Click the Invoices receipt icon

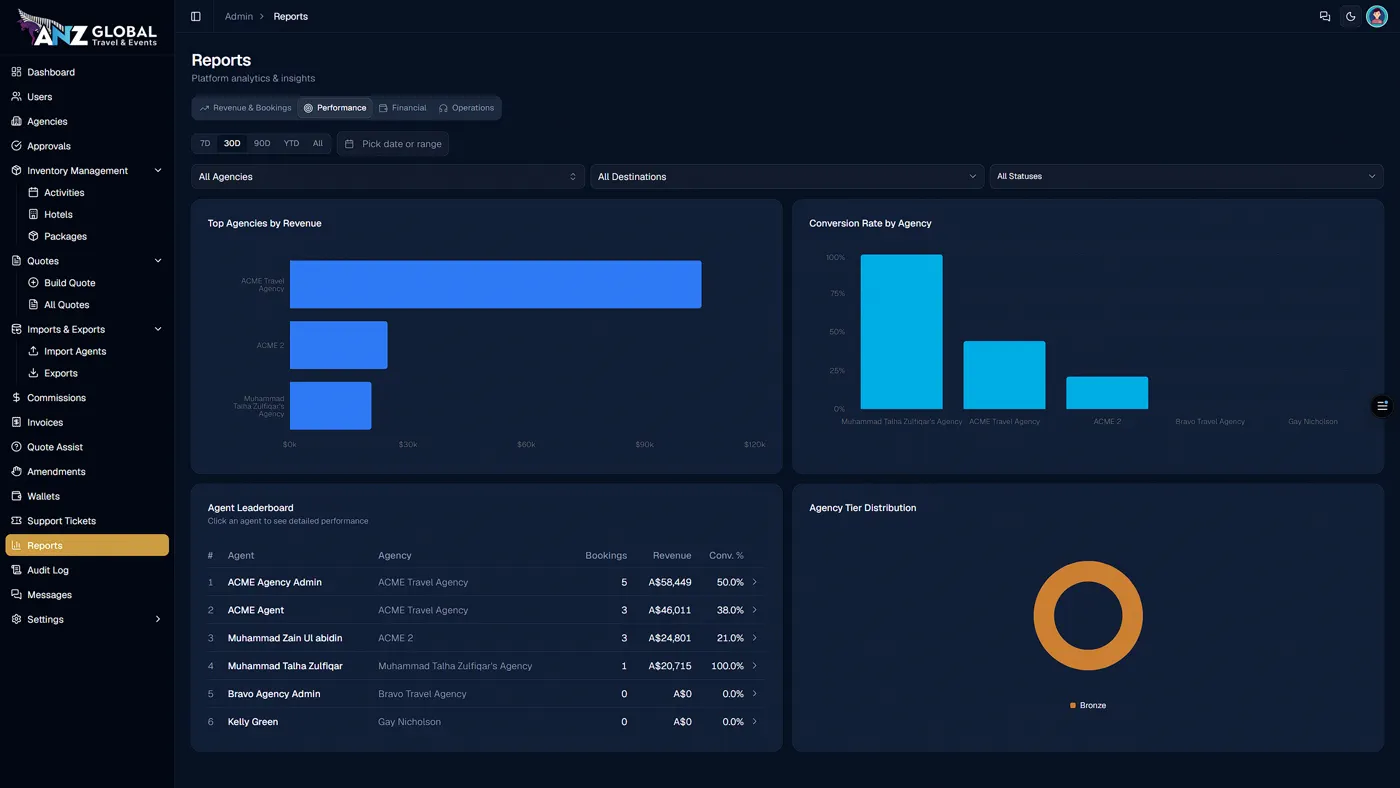tap(16, 422)
